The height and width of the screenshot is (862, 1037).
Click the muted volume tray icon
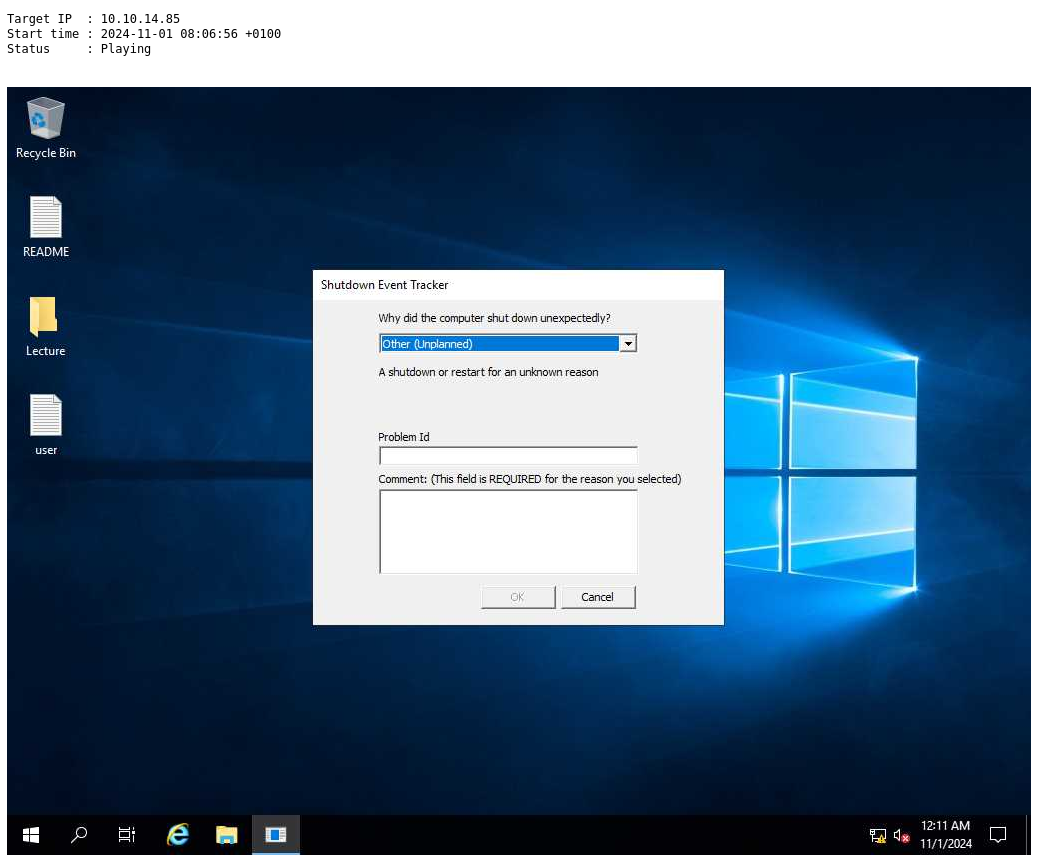coord(901,836)
